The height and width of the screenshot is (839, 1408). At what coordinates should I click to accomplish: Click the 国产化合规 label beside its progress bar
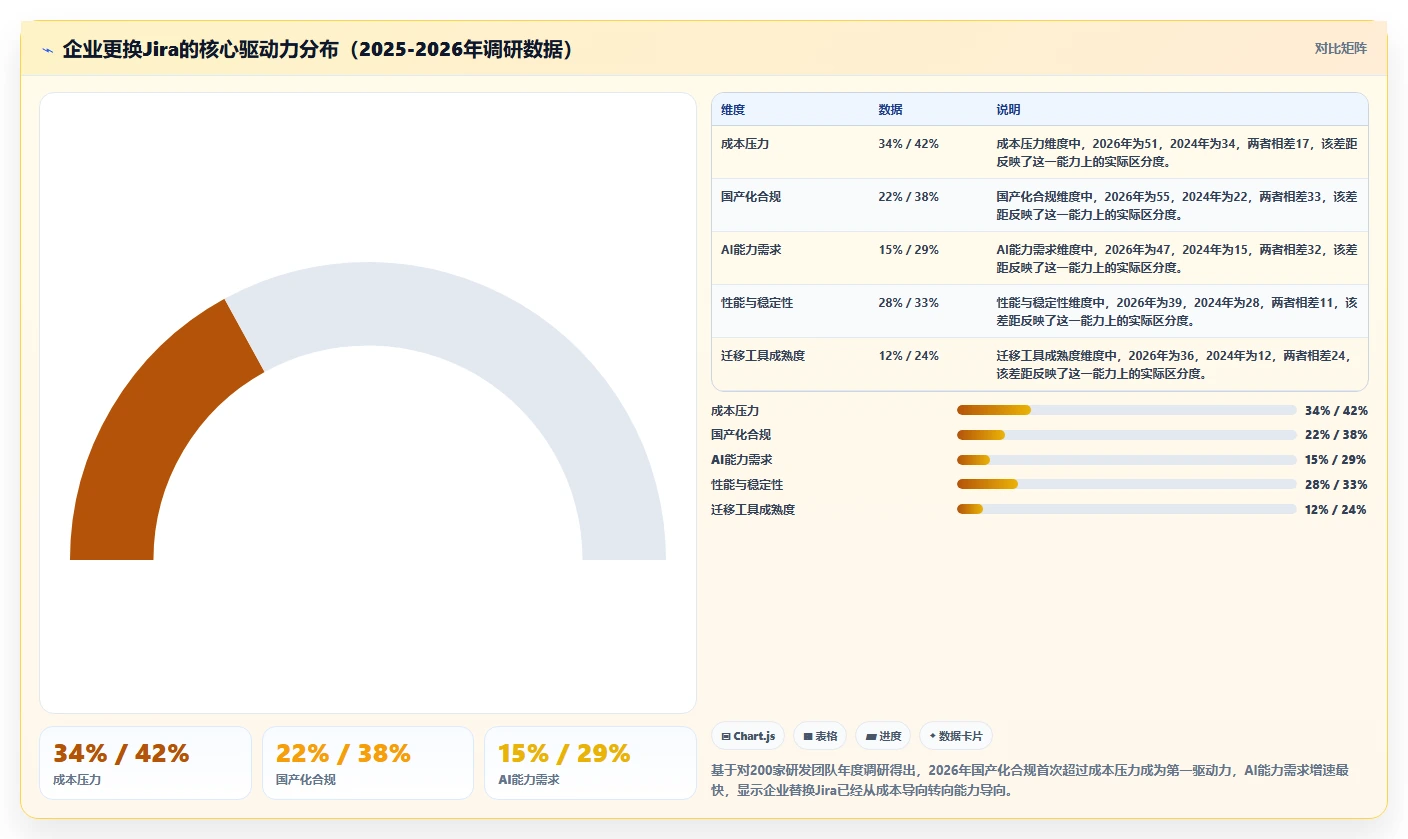click(741, 435)
